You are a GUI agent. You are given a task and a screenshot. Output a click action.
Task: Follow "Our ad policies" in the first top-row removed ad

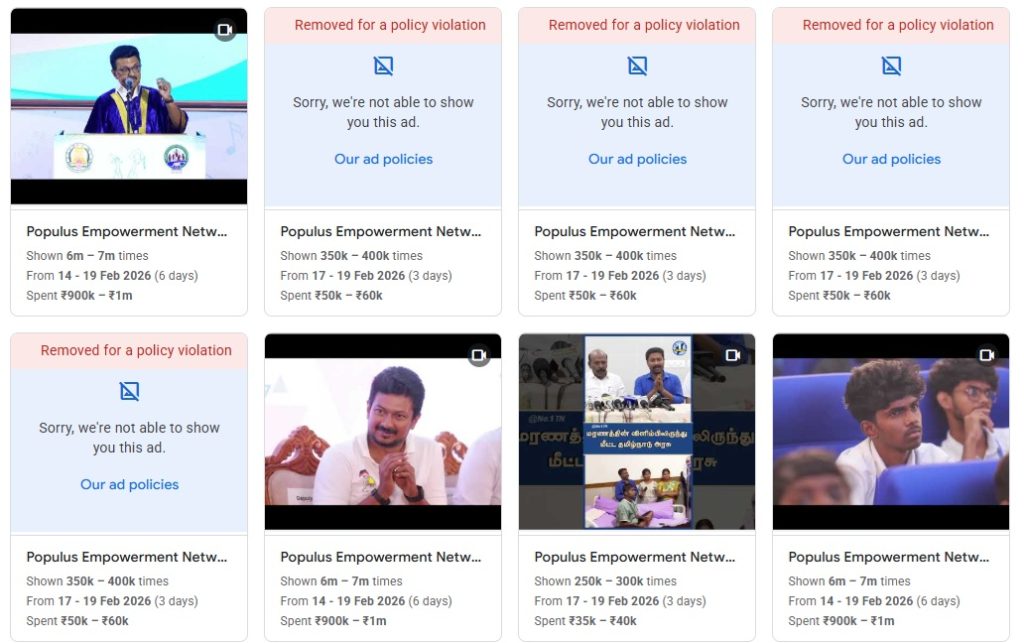pos(383,159)
